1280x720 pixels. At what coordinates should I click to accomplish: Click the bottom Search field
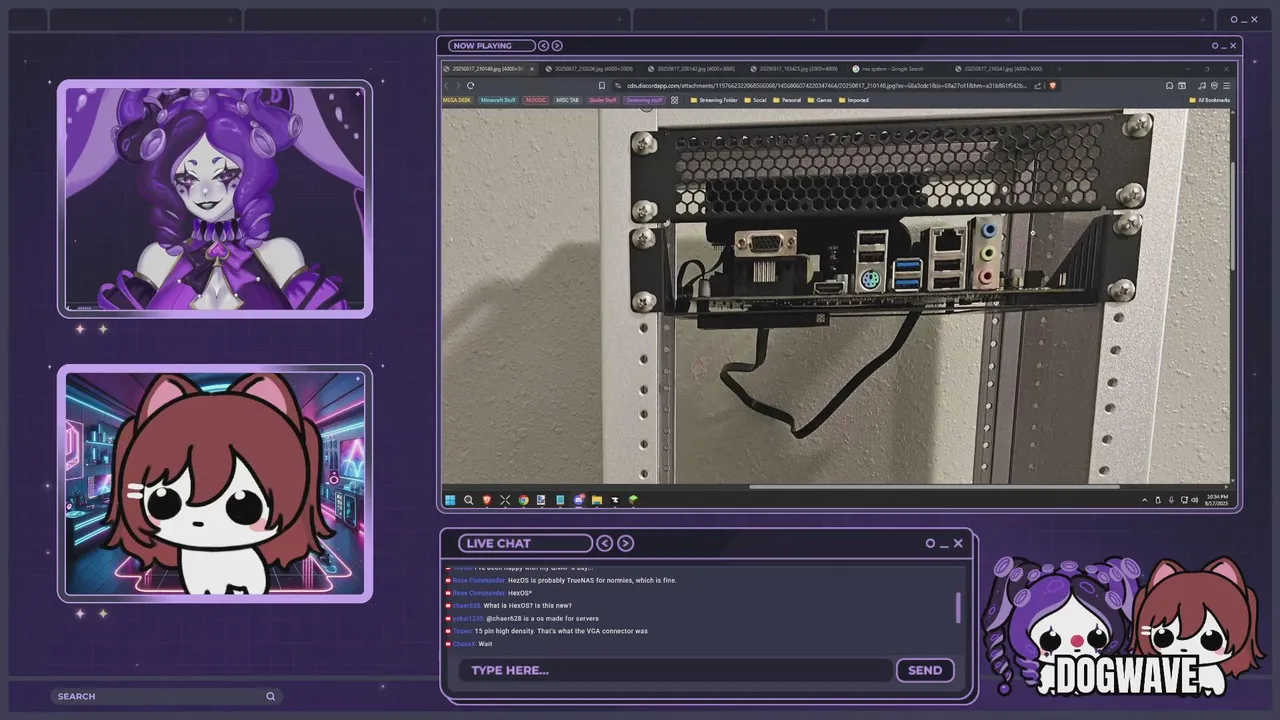(x=166, y=696)
